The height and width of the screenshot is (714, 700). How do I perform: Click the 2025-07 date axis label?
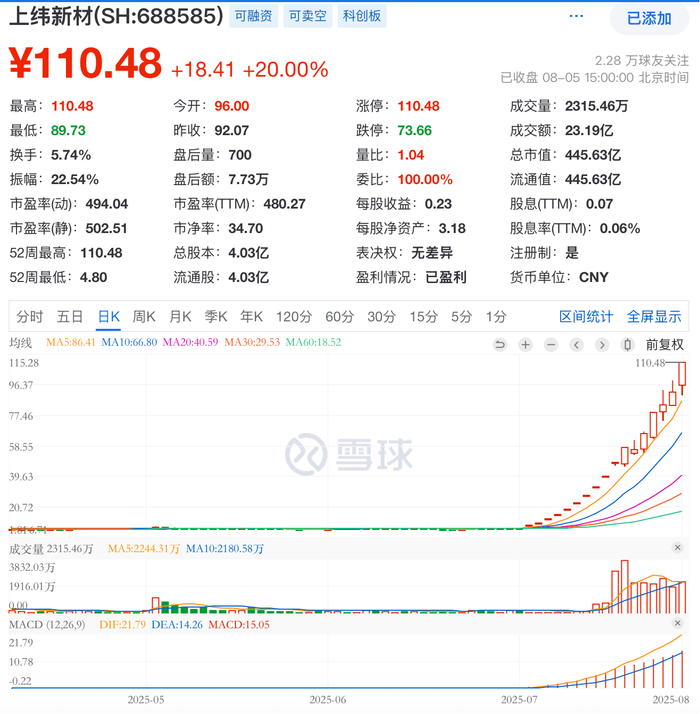[519, 700]
